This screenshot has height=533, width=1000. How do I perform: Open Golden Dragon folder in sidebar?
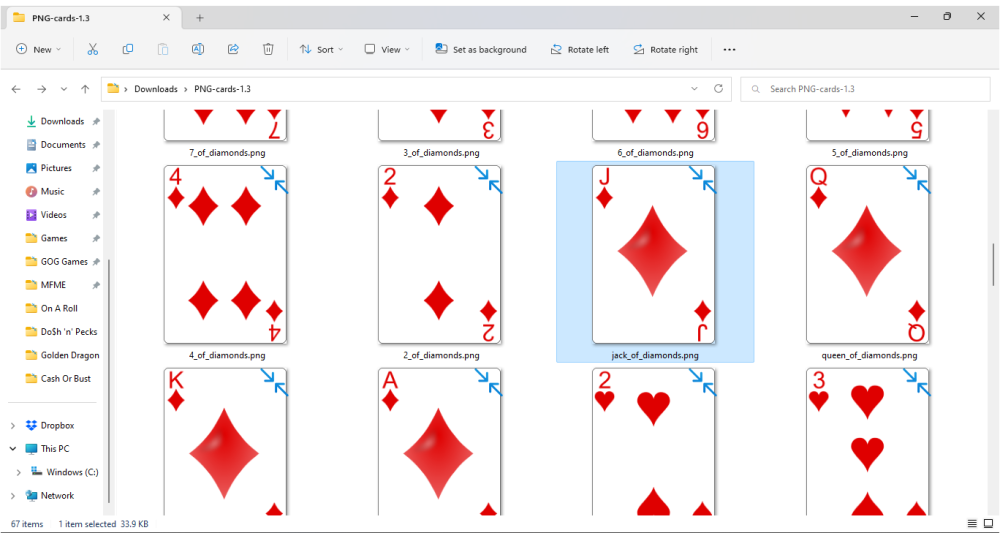tap(70, 355)
